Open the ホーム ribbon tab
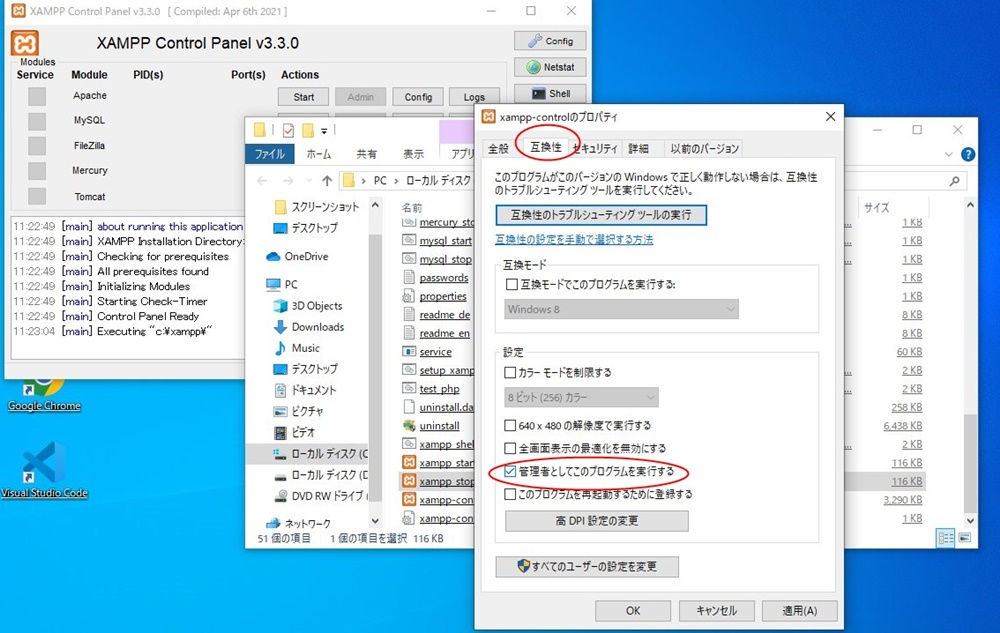Screen dimensions: 1000x633 tap(318, 154)
